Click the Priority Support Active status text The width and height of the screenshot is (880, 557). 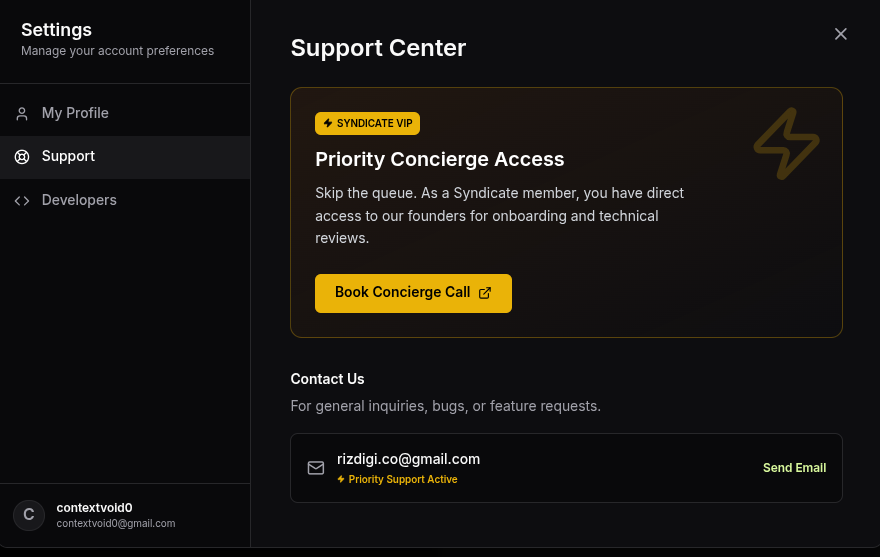pos(403,480)
